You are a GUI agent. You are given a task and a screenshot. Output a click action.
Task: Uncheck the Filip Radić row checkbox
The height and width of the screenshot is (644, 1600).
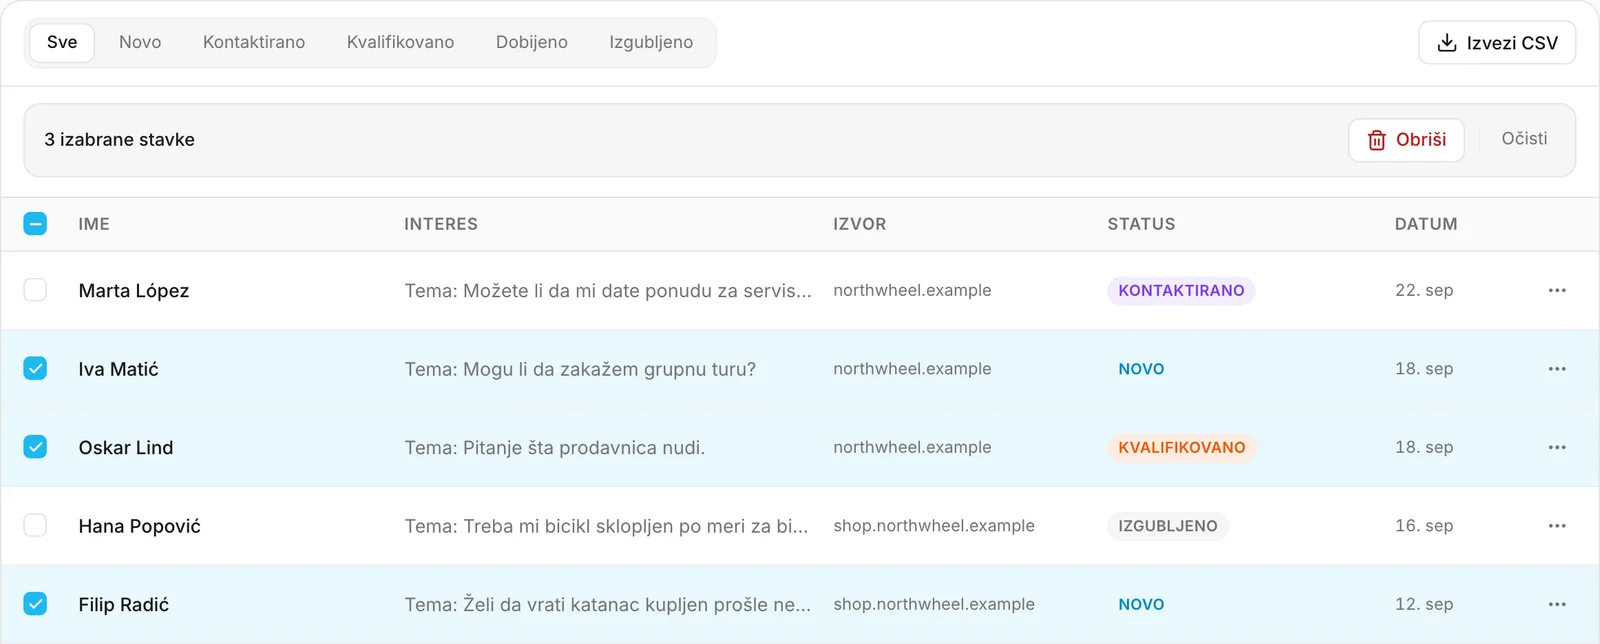click(x=35, y=604)
